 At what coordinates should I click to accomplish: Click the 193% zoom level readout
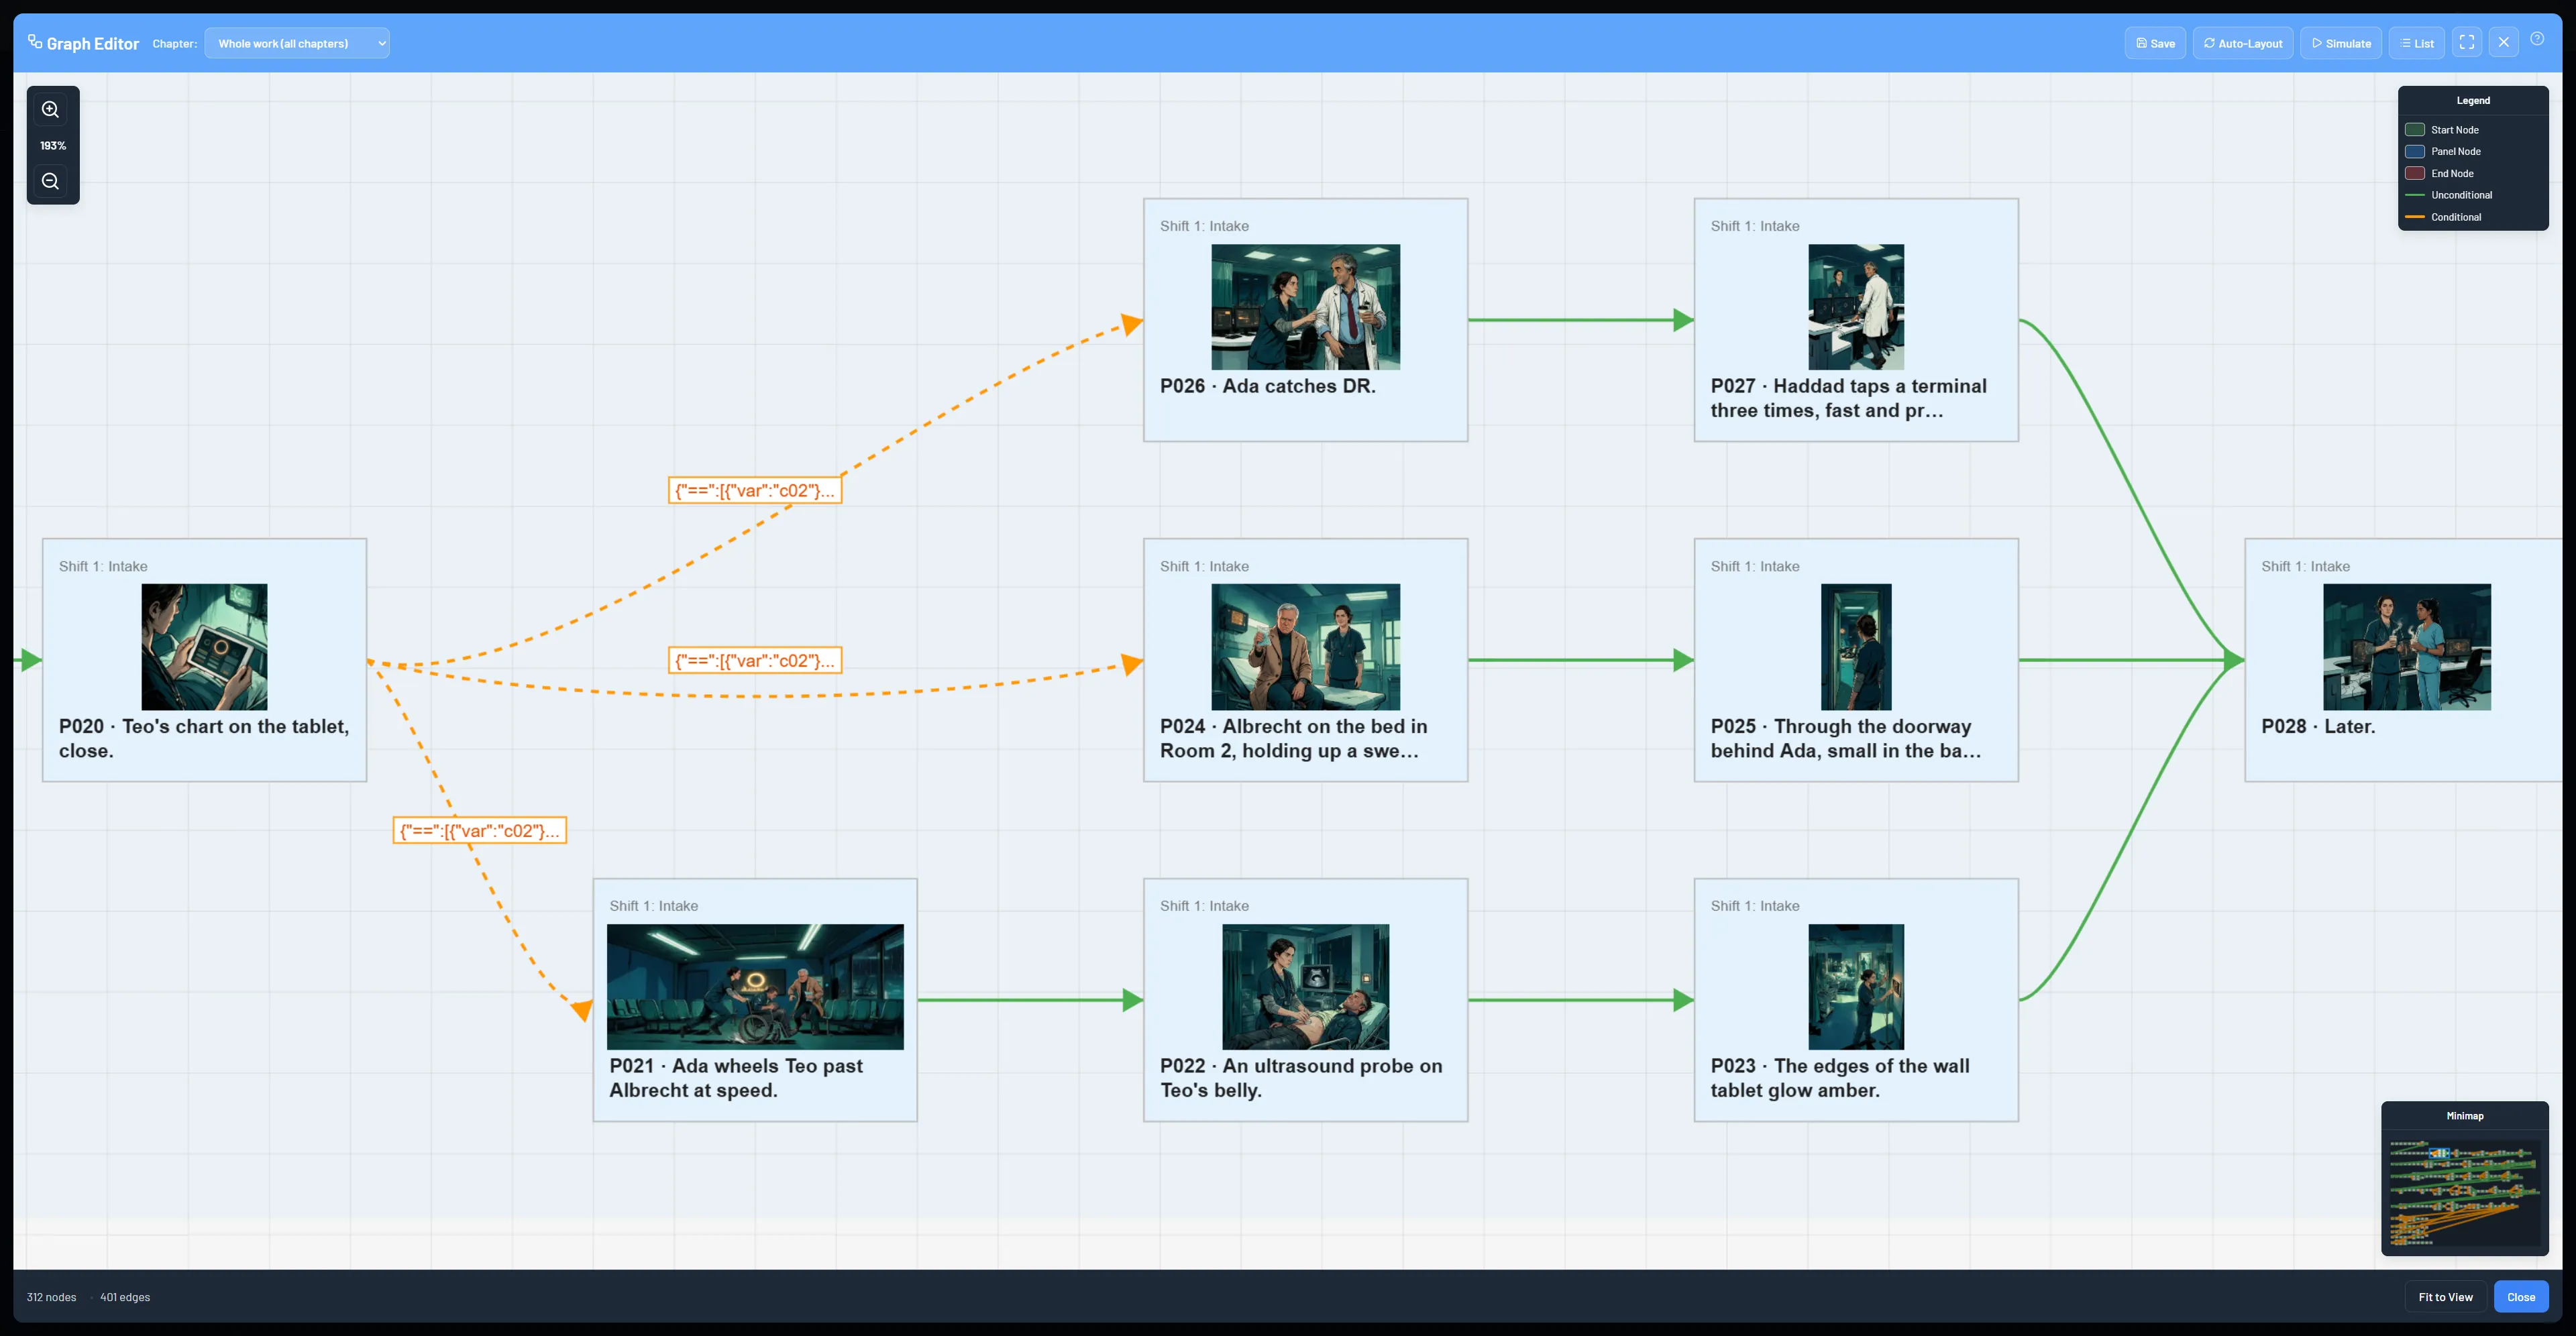click(x=53, y=146)
